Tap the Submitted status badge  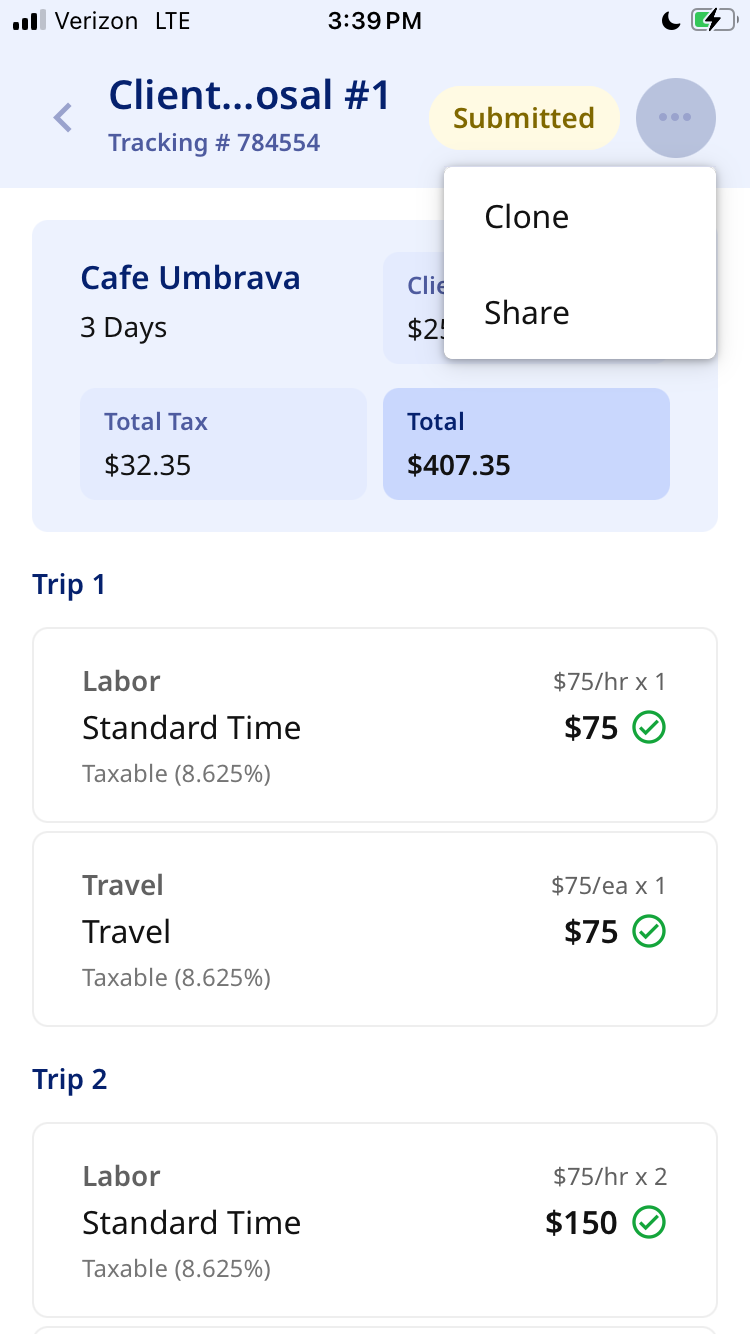pyautogui.click(x=524, y=118)
